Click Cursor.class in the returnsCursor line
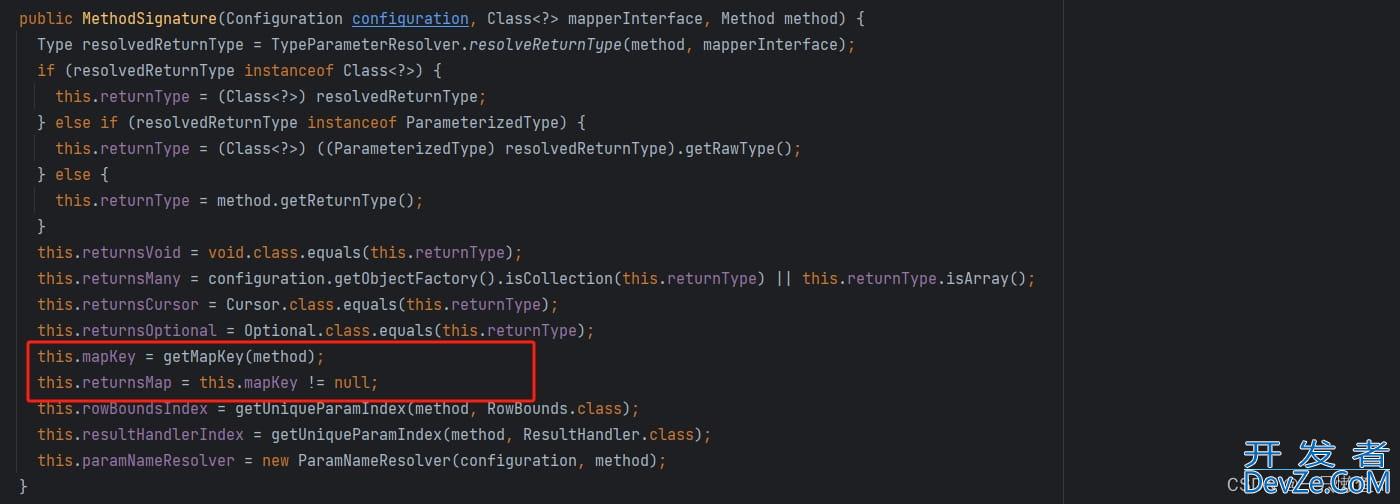1400x504 pixels. (x=275, y=305)
